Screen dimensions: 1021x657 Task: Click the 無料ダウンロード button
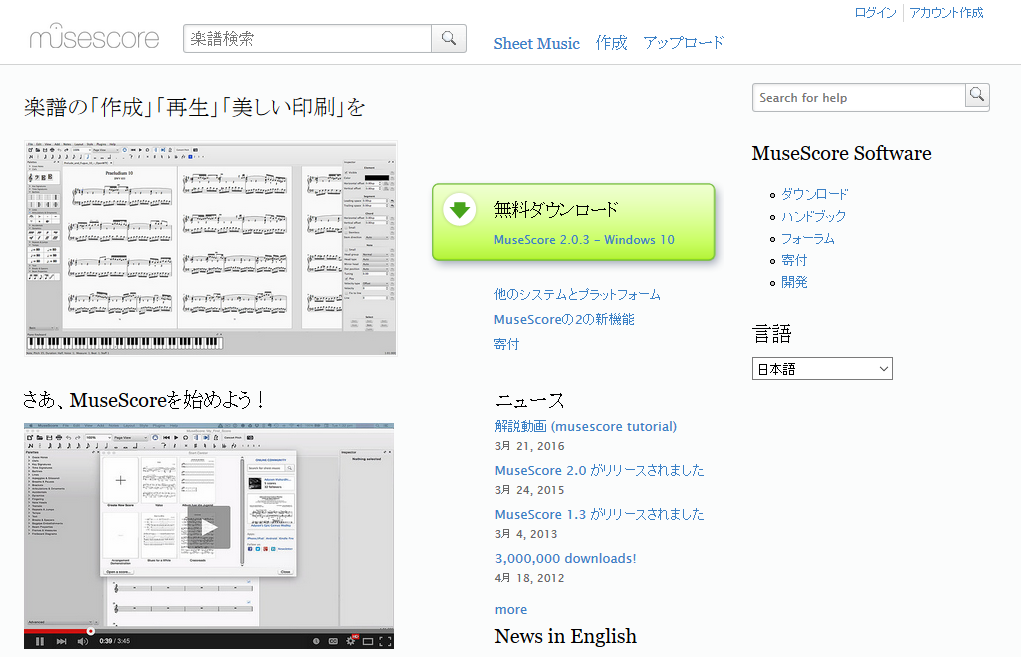tap(574, 222)
